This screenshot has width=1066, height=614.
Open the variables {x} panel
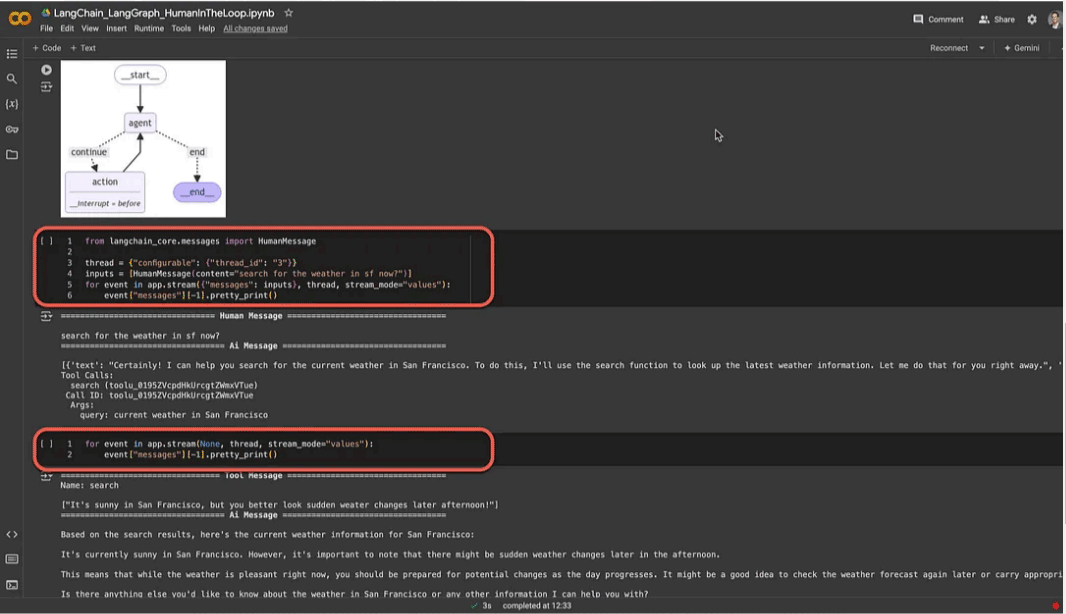click(12, 104)
